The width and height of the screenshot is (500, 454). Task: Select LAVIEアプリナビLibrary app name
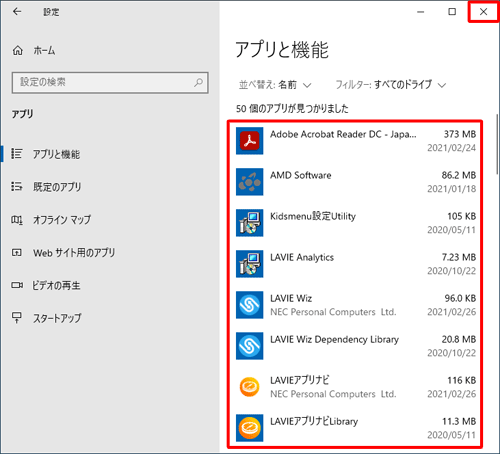[x=314, y=421]
